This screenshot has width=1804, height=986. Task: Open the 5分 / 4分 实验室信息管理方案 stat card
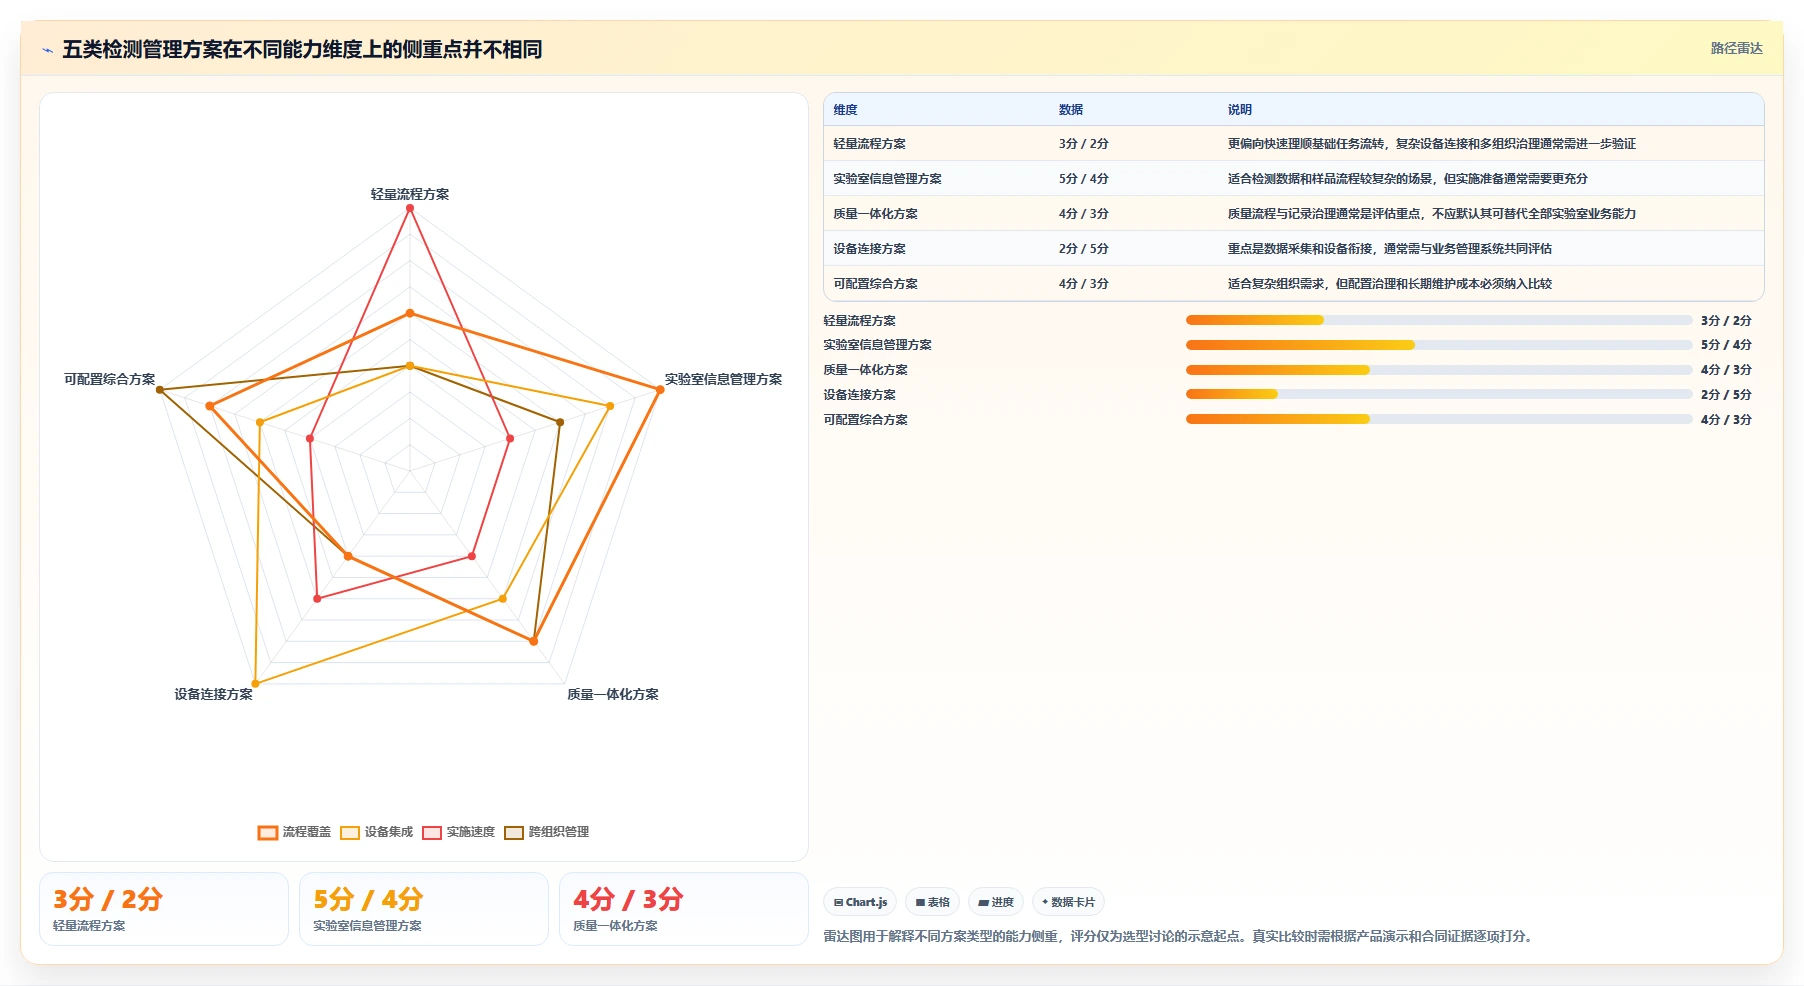(424, 909)
